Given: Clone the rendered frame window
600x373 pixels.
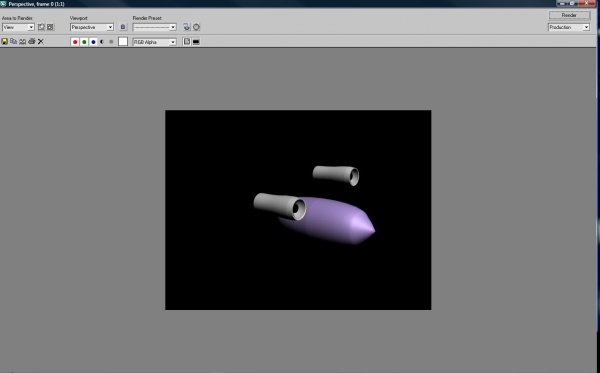Looking at the screenshot, I should (x=23, y=42).
